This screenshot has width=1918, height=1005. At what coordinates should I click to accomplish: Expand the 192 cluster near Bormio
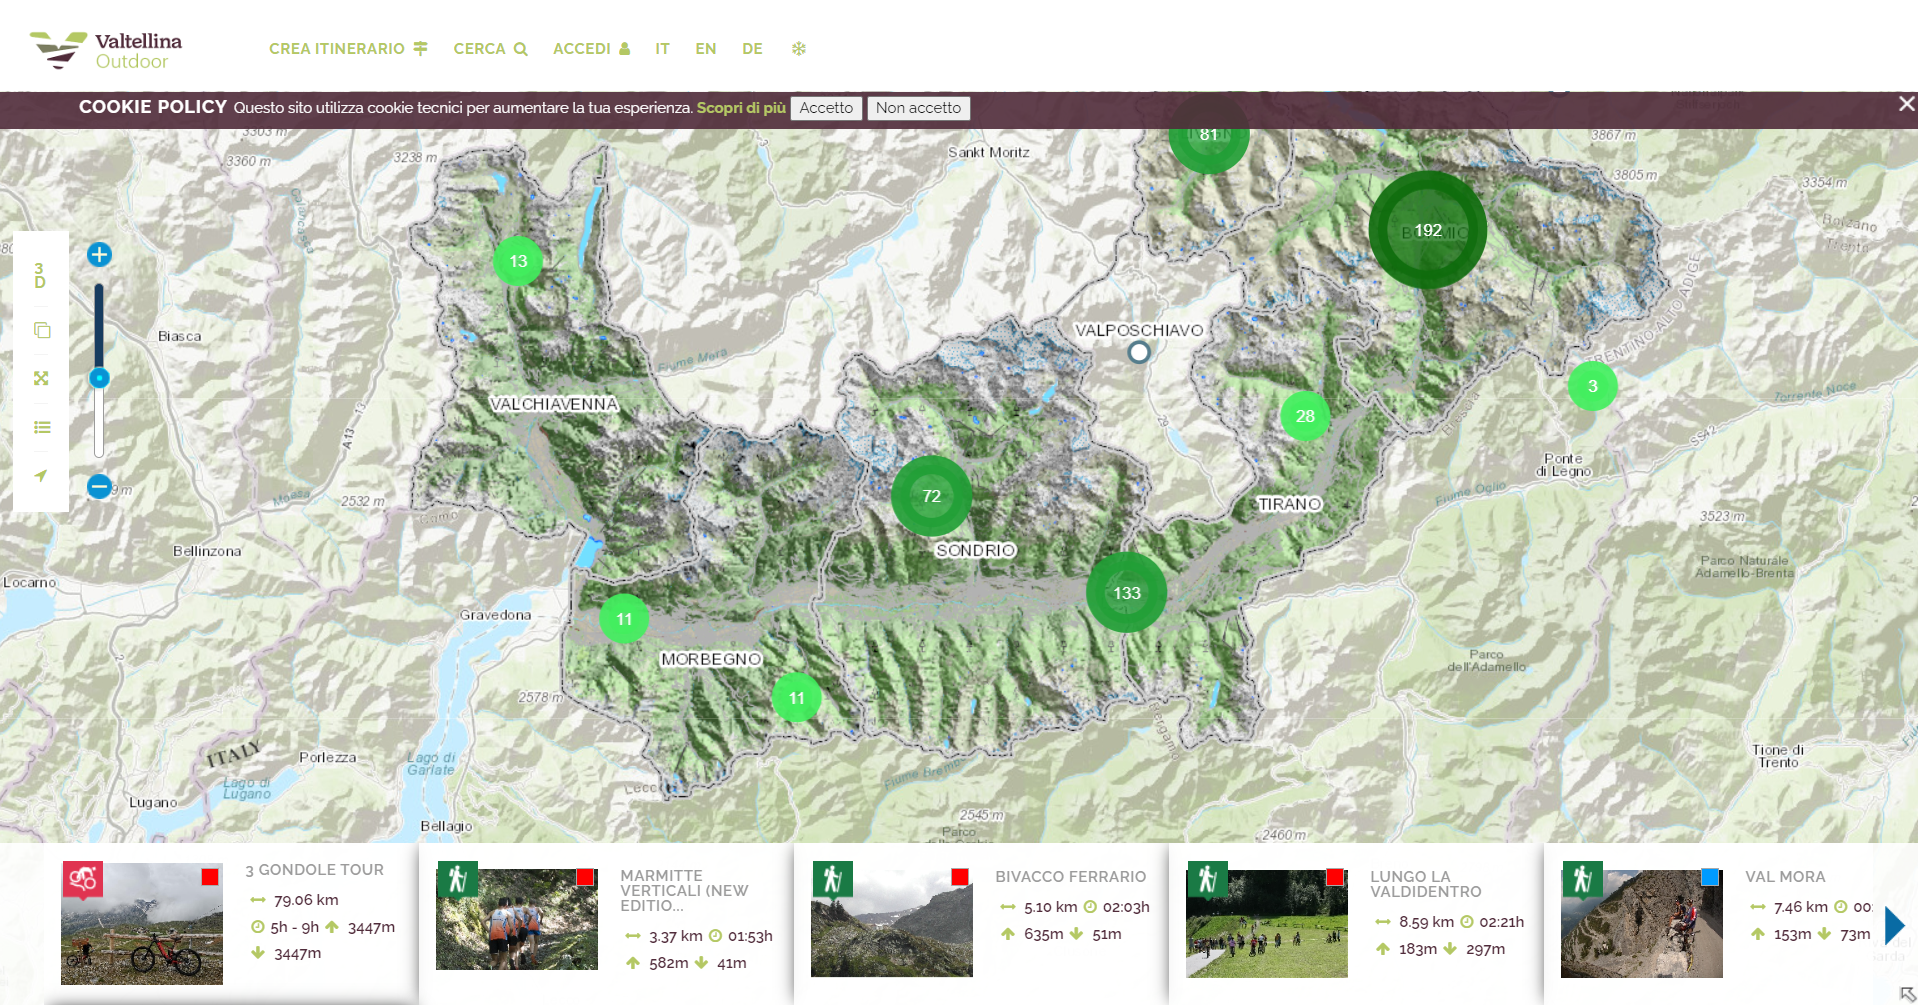click(1427, 230)
